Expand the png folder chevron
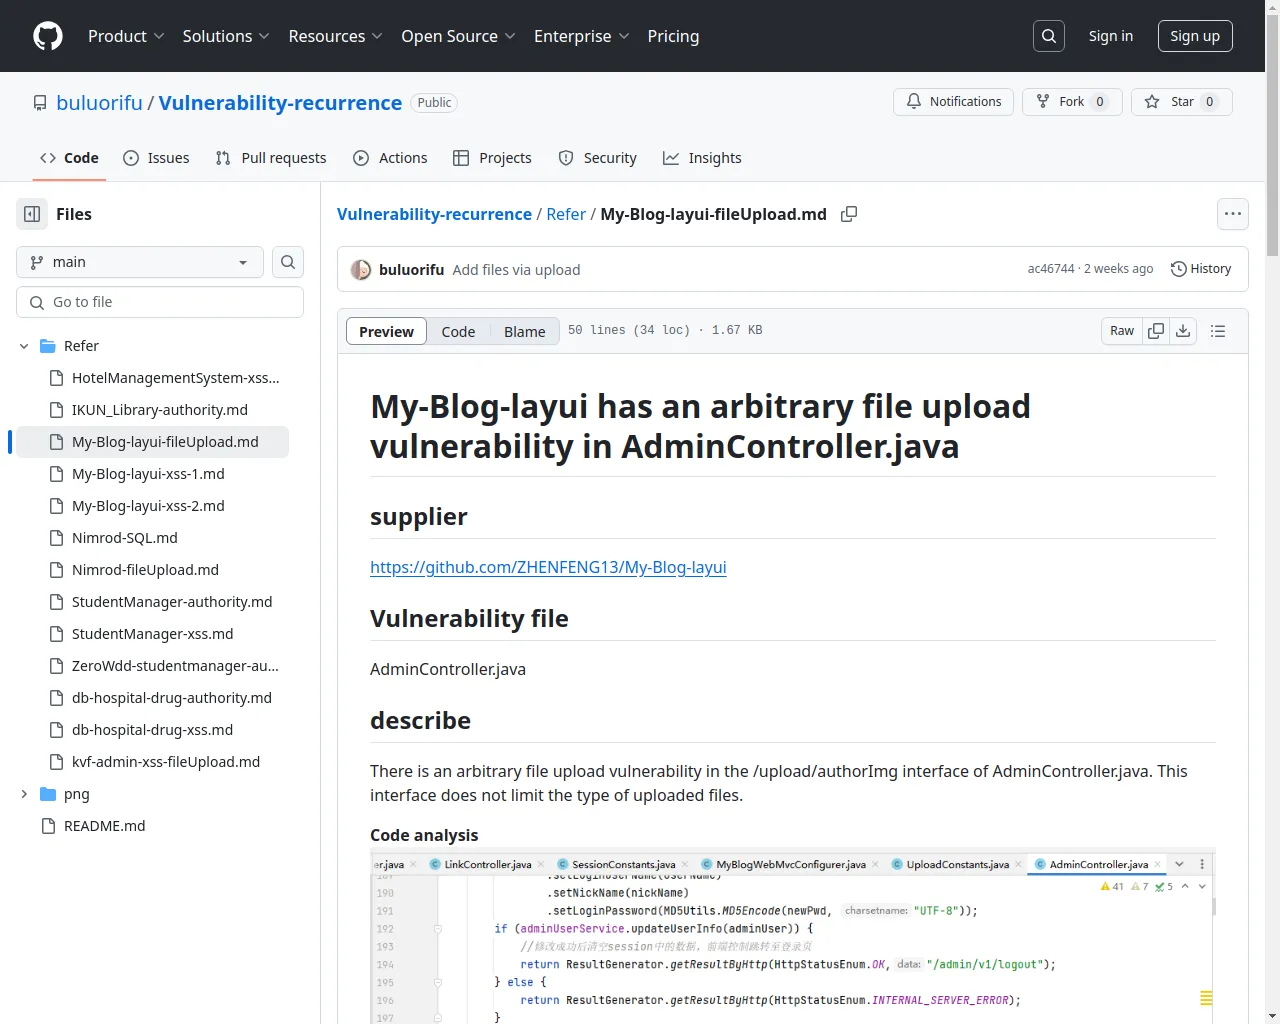1280x1024 pixels. pyautogui.click(x=24, y=794)
